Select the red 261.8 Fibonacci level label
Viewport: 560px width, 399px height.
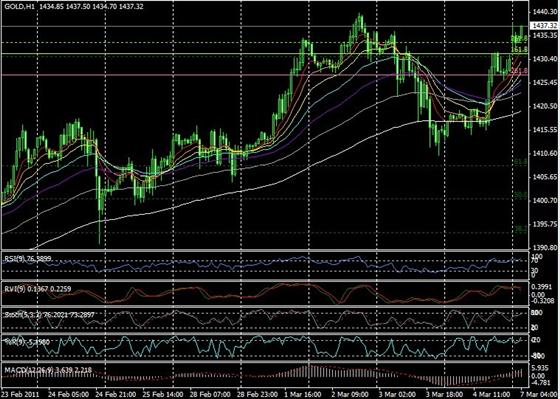[519, 71]
